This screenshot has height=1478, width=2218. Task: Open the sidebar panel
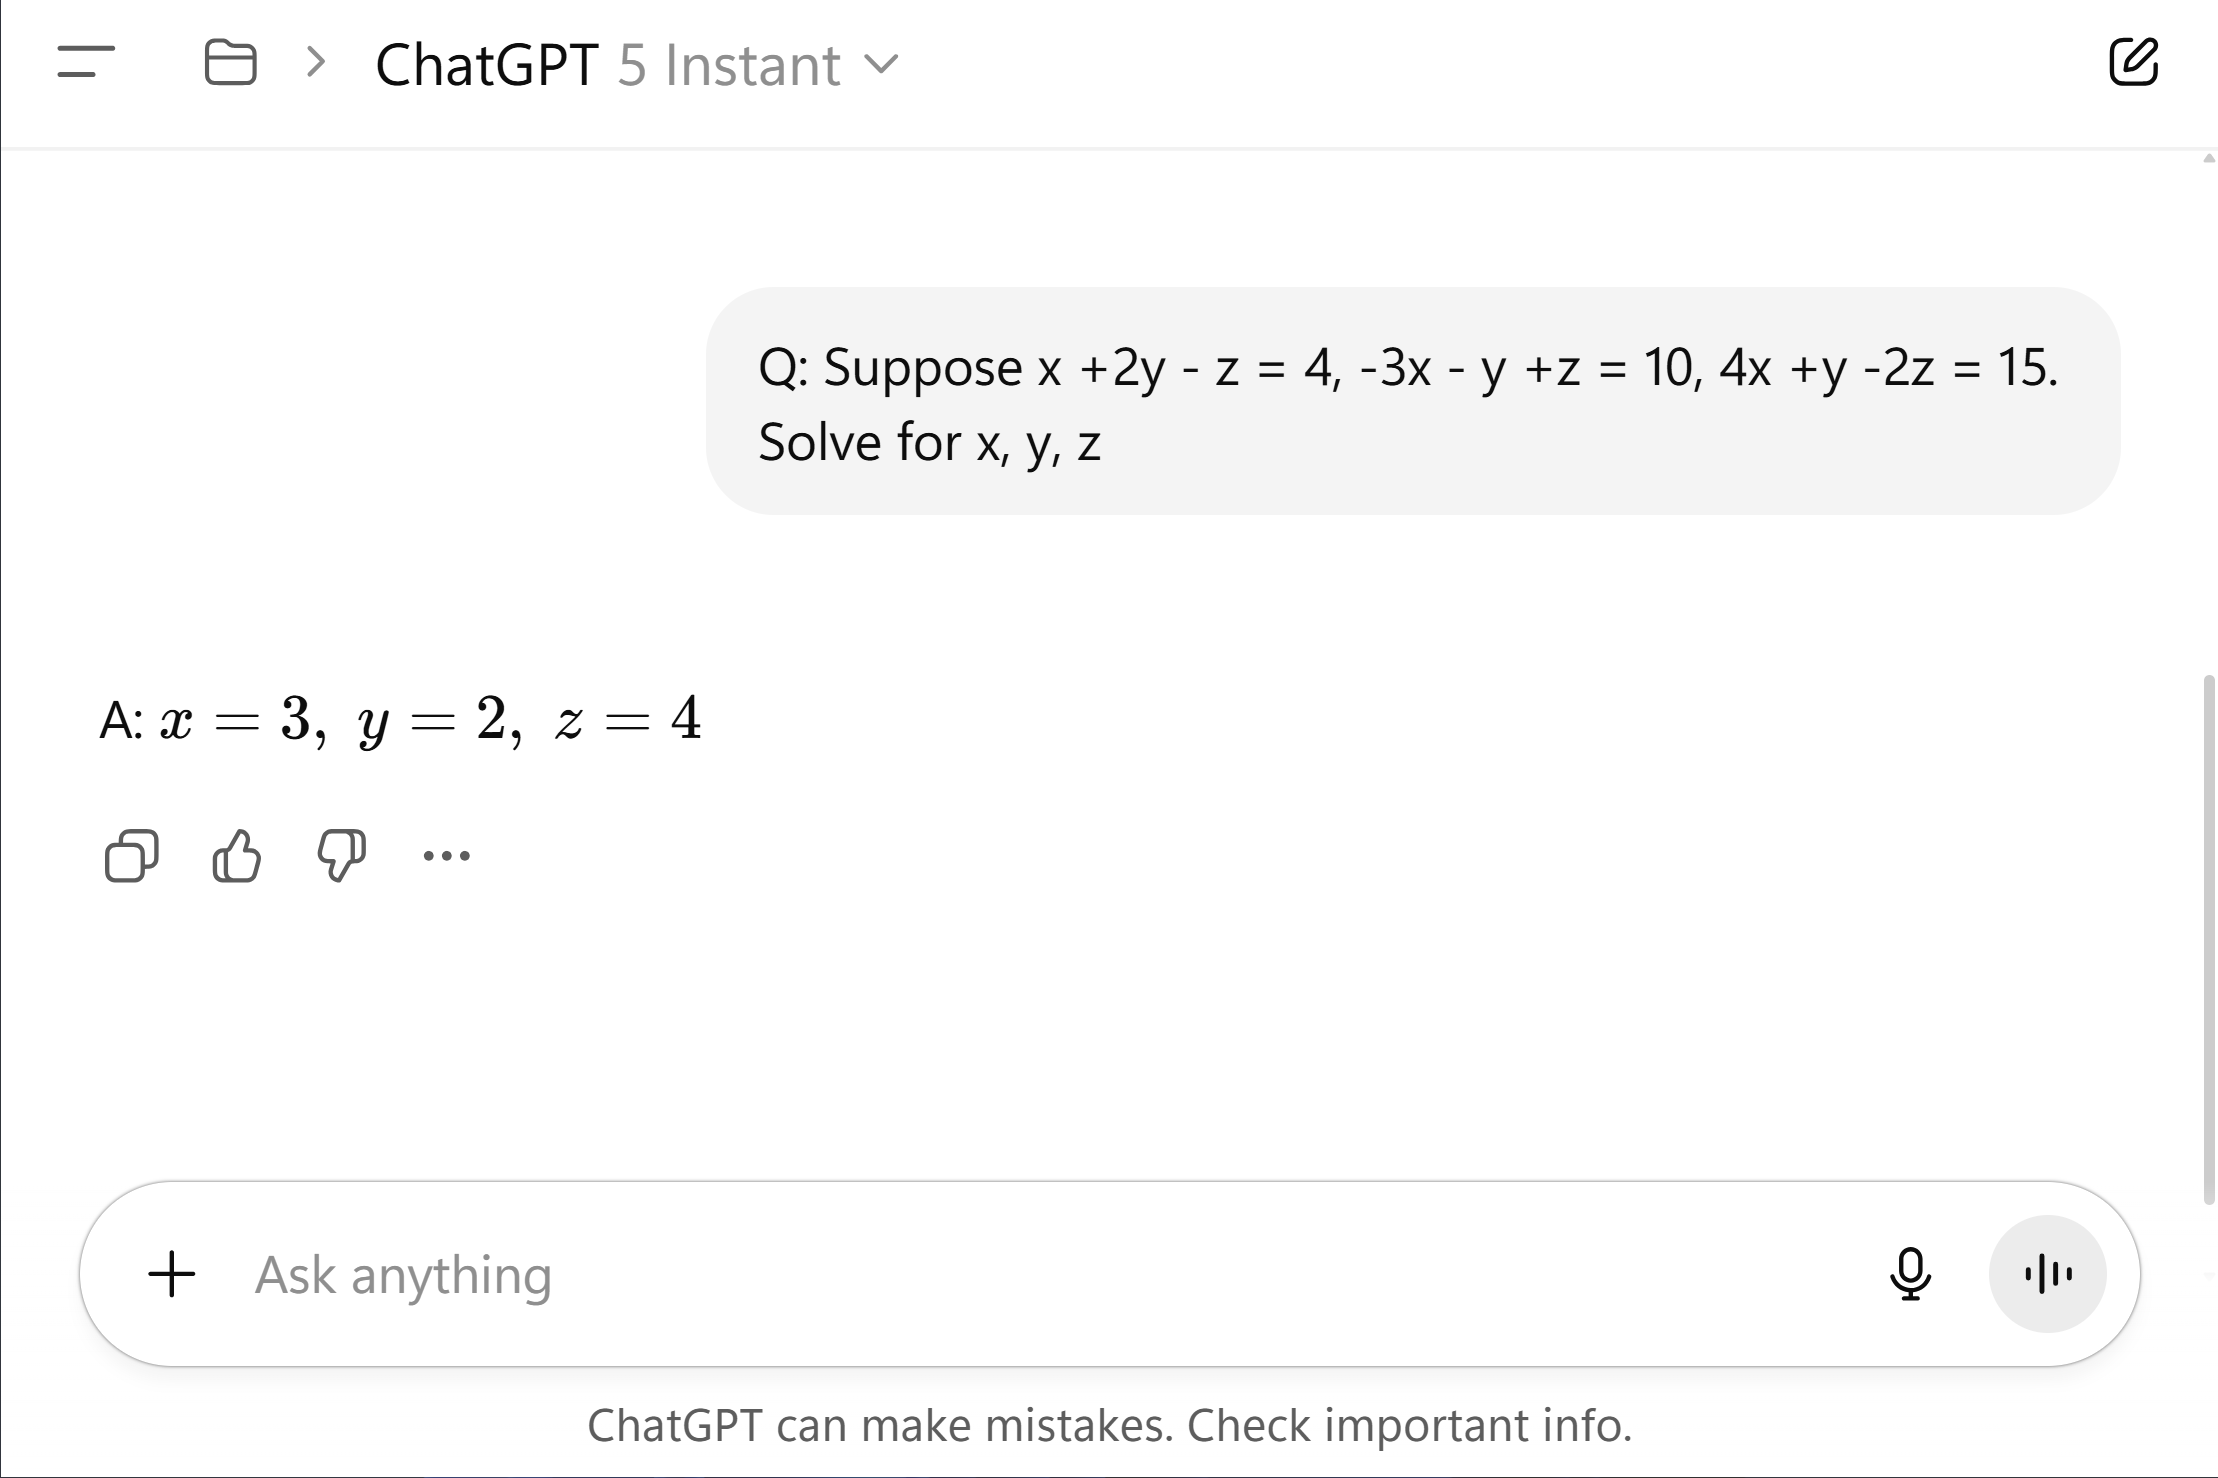click(86, 64)
